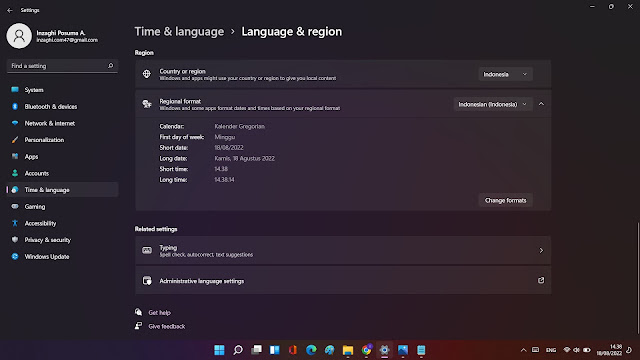The height and width of the screenshot is (360, 640).
Task: Open Accounts settings in sidebar
Action: (62, 173)
